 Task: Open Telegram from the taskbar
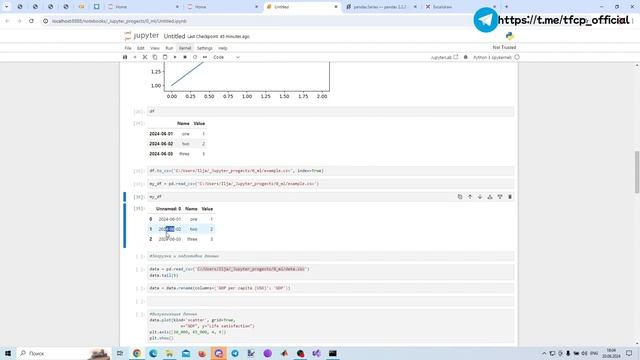click(235, 353)
